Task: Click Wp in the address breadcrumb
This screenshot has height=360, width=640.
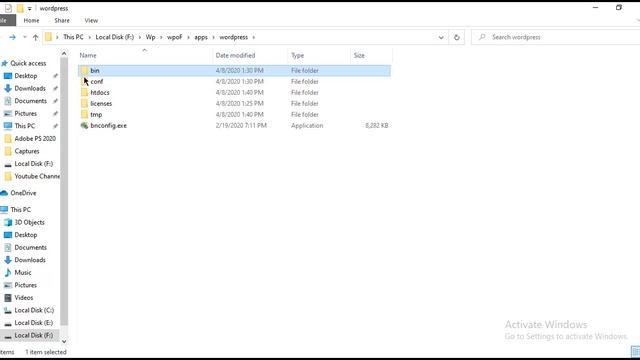Action: click(x=151, y=37)
